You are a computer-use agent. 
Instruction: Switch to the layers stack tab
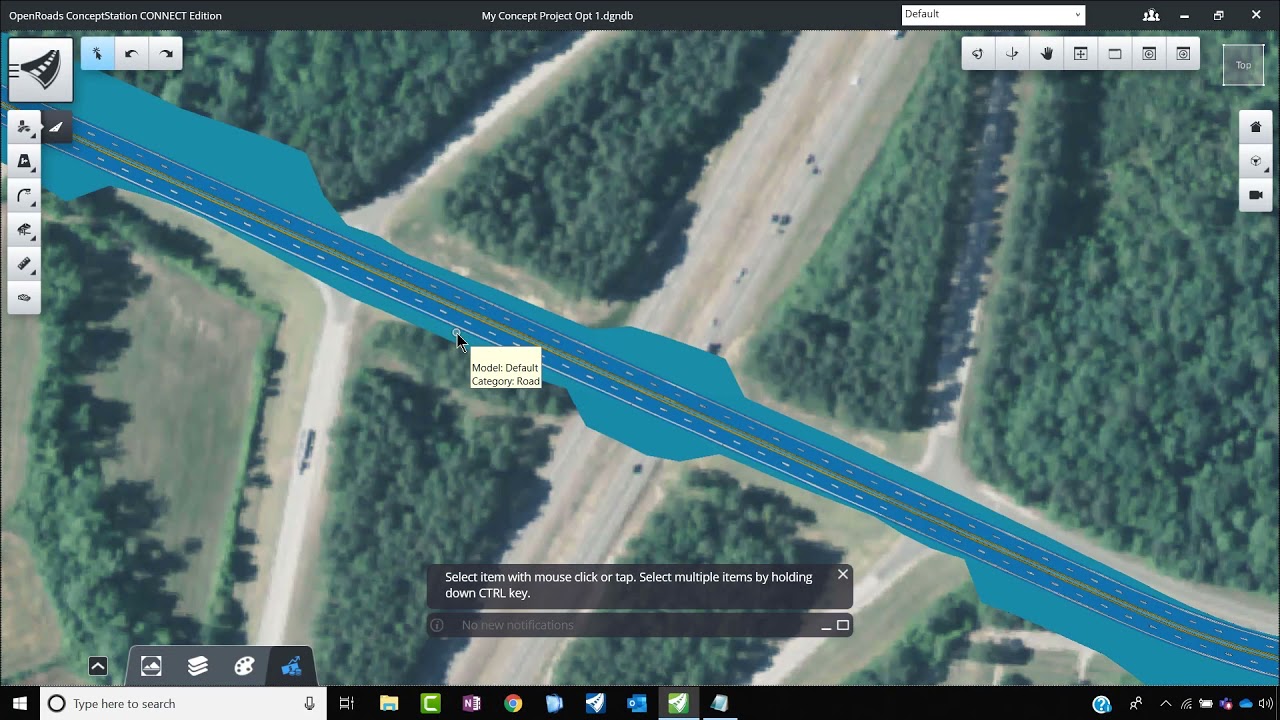(198, 666)
